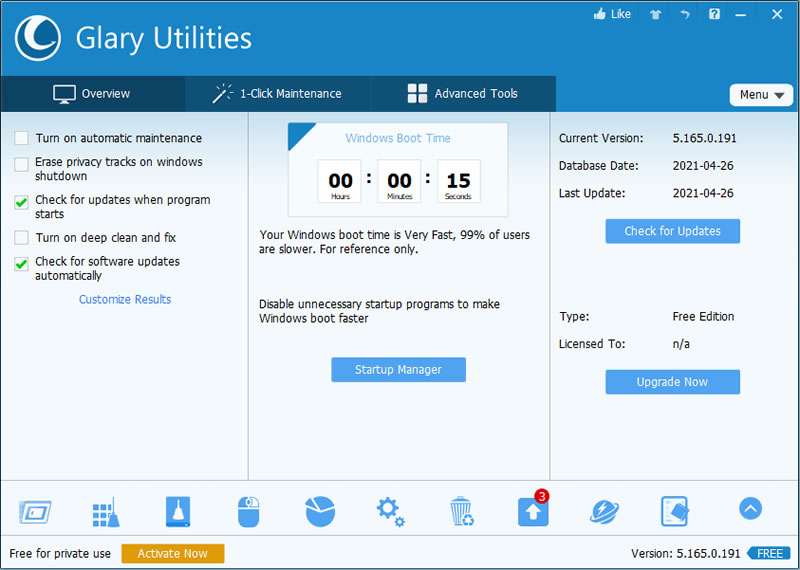Image resolution: width=800 pixels, height=570 pixels.
Task: Enable Turn on deep clean and fix
Action: [21, 238]
